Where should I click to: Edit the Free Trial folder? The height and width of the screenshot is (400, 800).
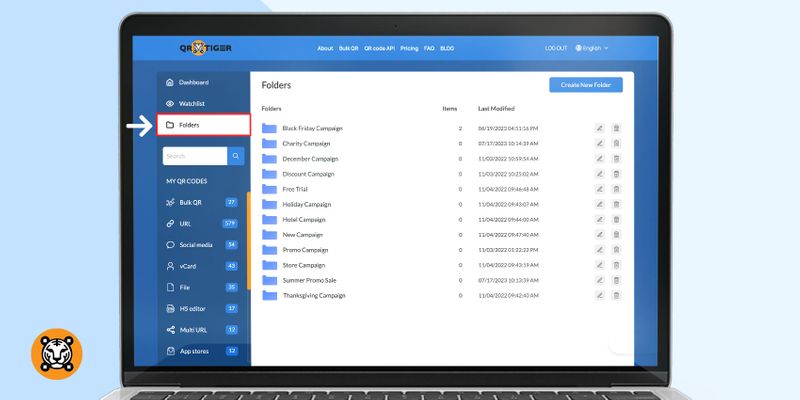tap(599, 189)
